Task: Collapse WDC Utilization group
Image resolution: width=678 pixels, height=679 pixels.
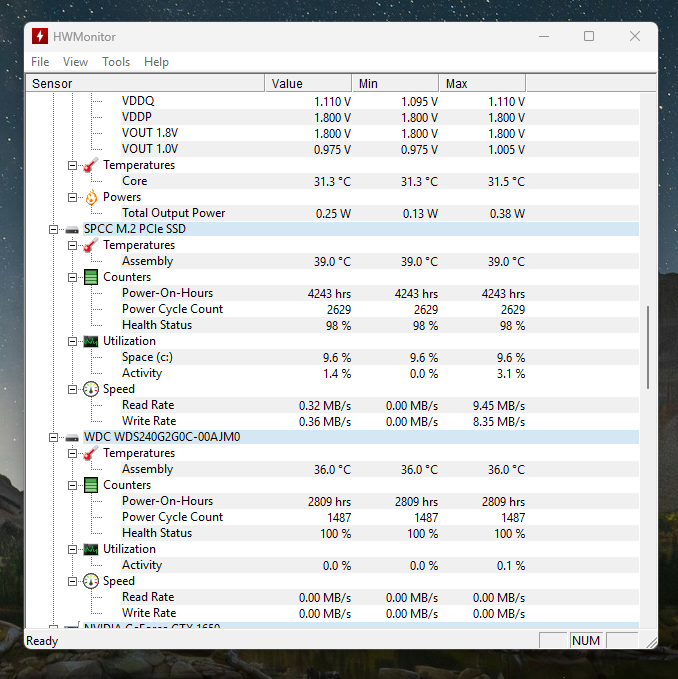Action: tap(72, 550)
